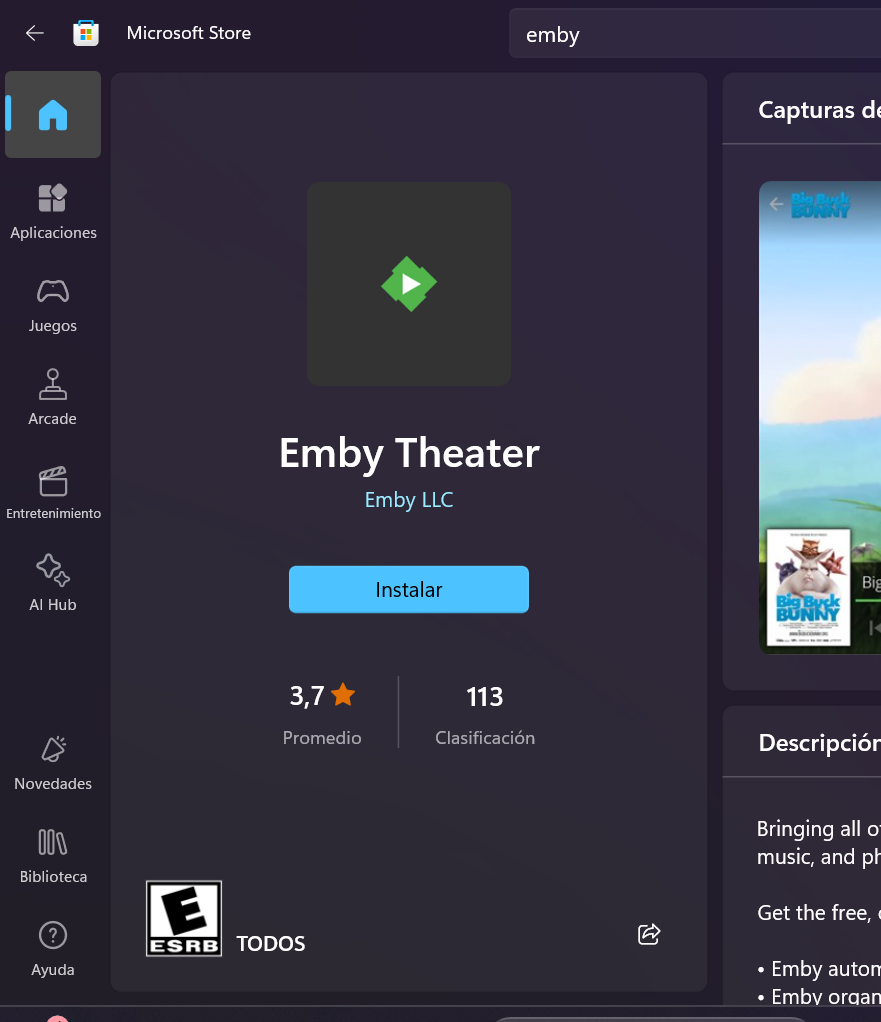Open the Juegos section
Image resolution: width=881 pixels, height=1022 pixels.
pyautogui.click(x=53, y=304)
